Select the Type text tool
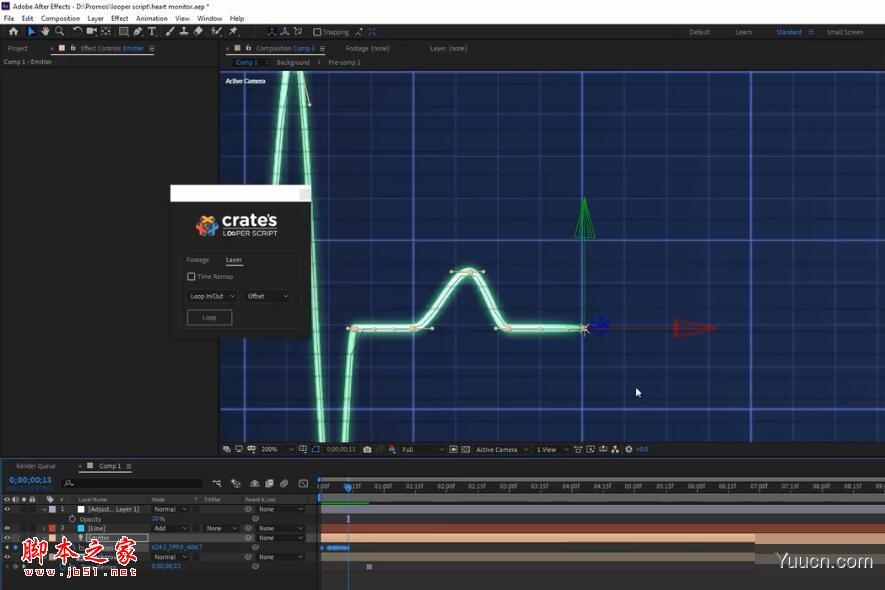 (152, 32)
